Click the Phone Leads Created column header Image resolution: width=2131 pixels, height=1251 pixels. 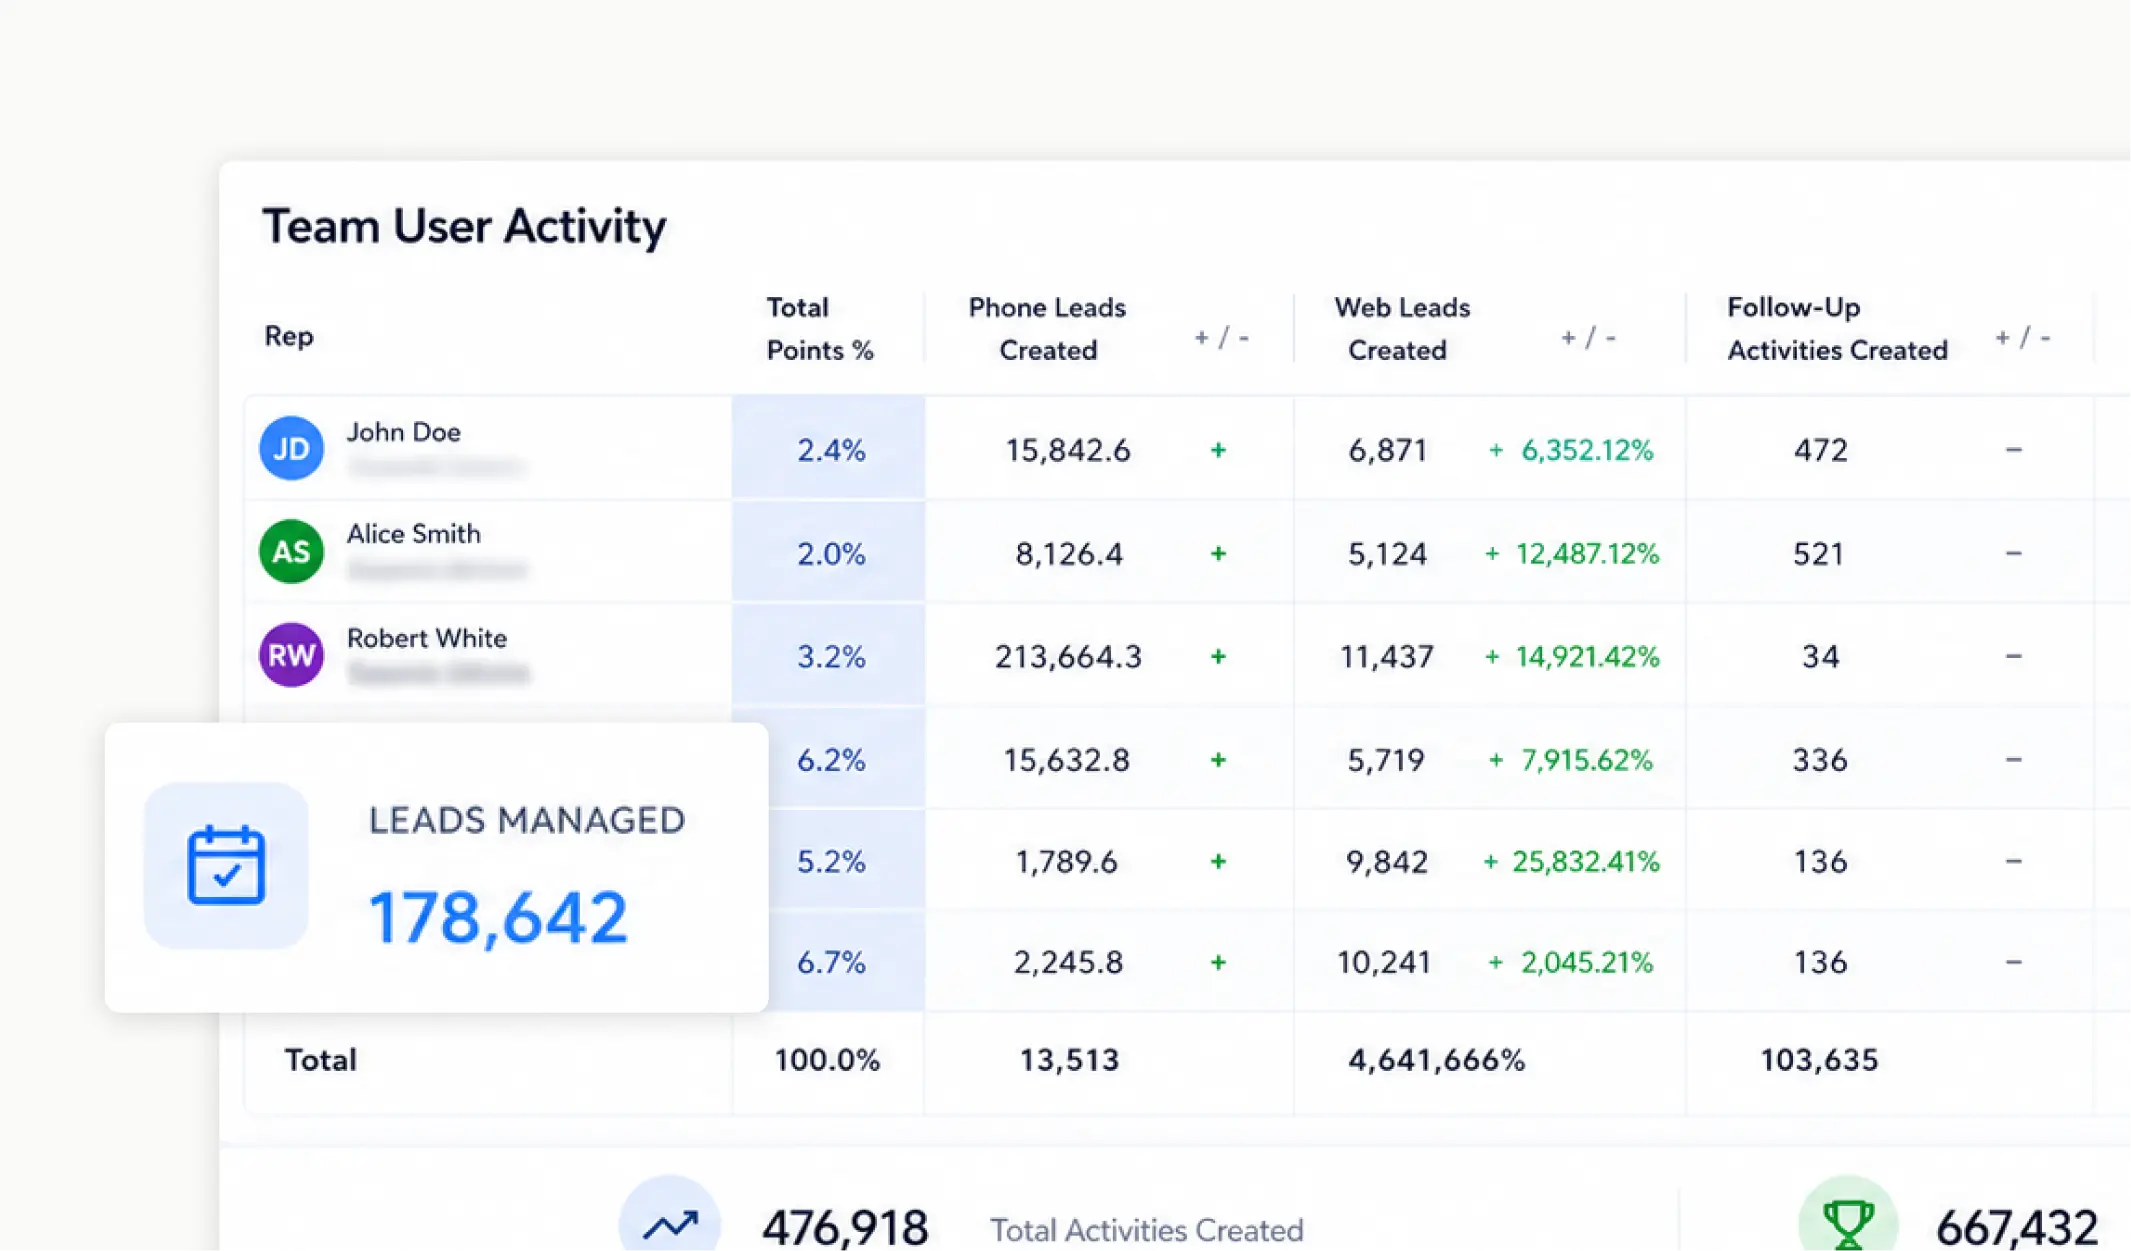(x=1047, y=329)
